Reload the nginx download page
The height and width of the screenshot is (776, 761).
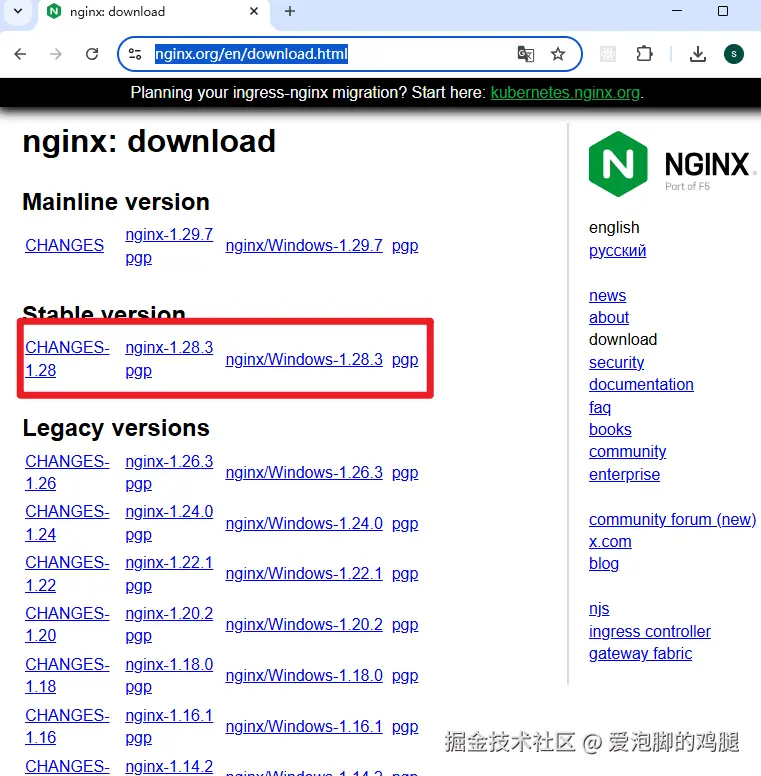click(x=92, y=54)
